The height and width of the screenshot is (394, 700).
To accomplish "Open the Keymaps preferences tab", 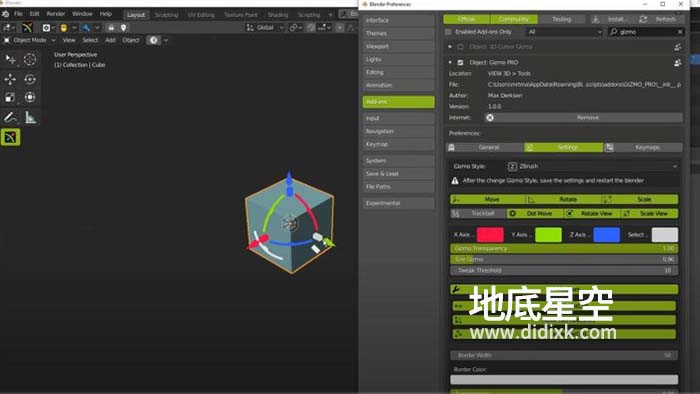I will pyautogui.click(x=643, y=147).
